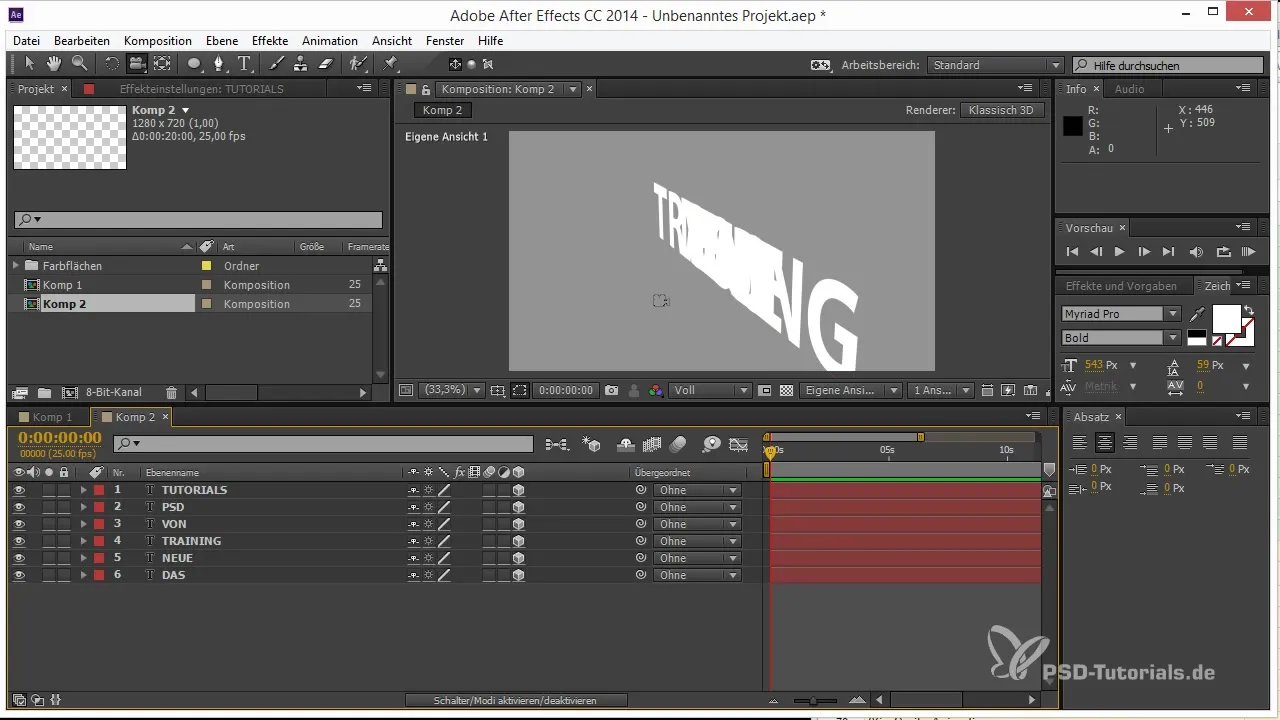The image size is (1280, 720).
Task: Open the white fill color swatch
Action: pyautogui.click(x=1226, y=320)
